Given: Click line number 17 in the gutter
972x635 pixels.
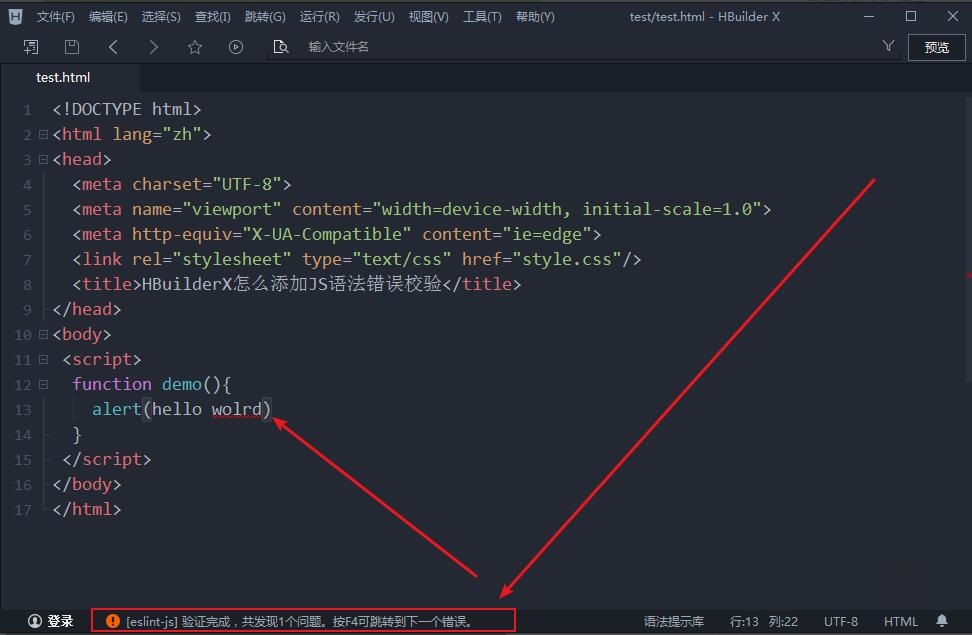Looking at the screenshot, I should coord(23,510).
